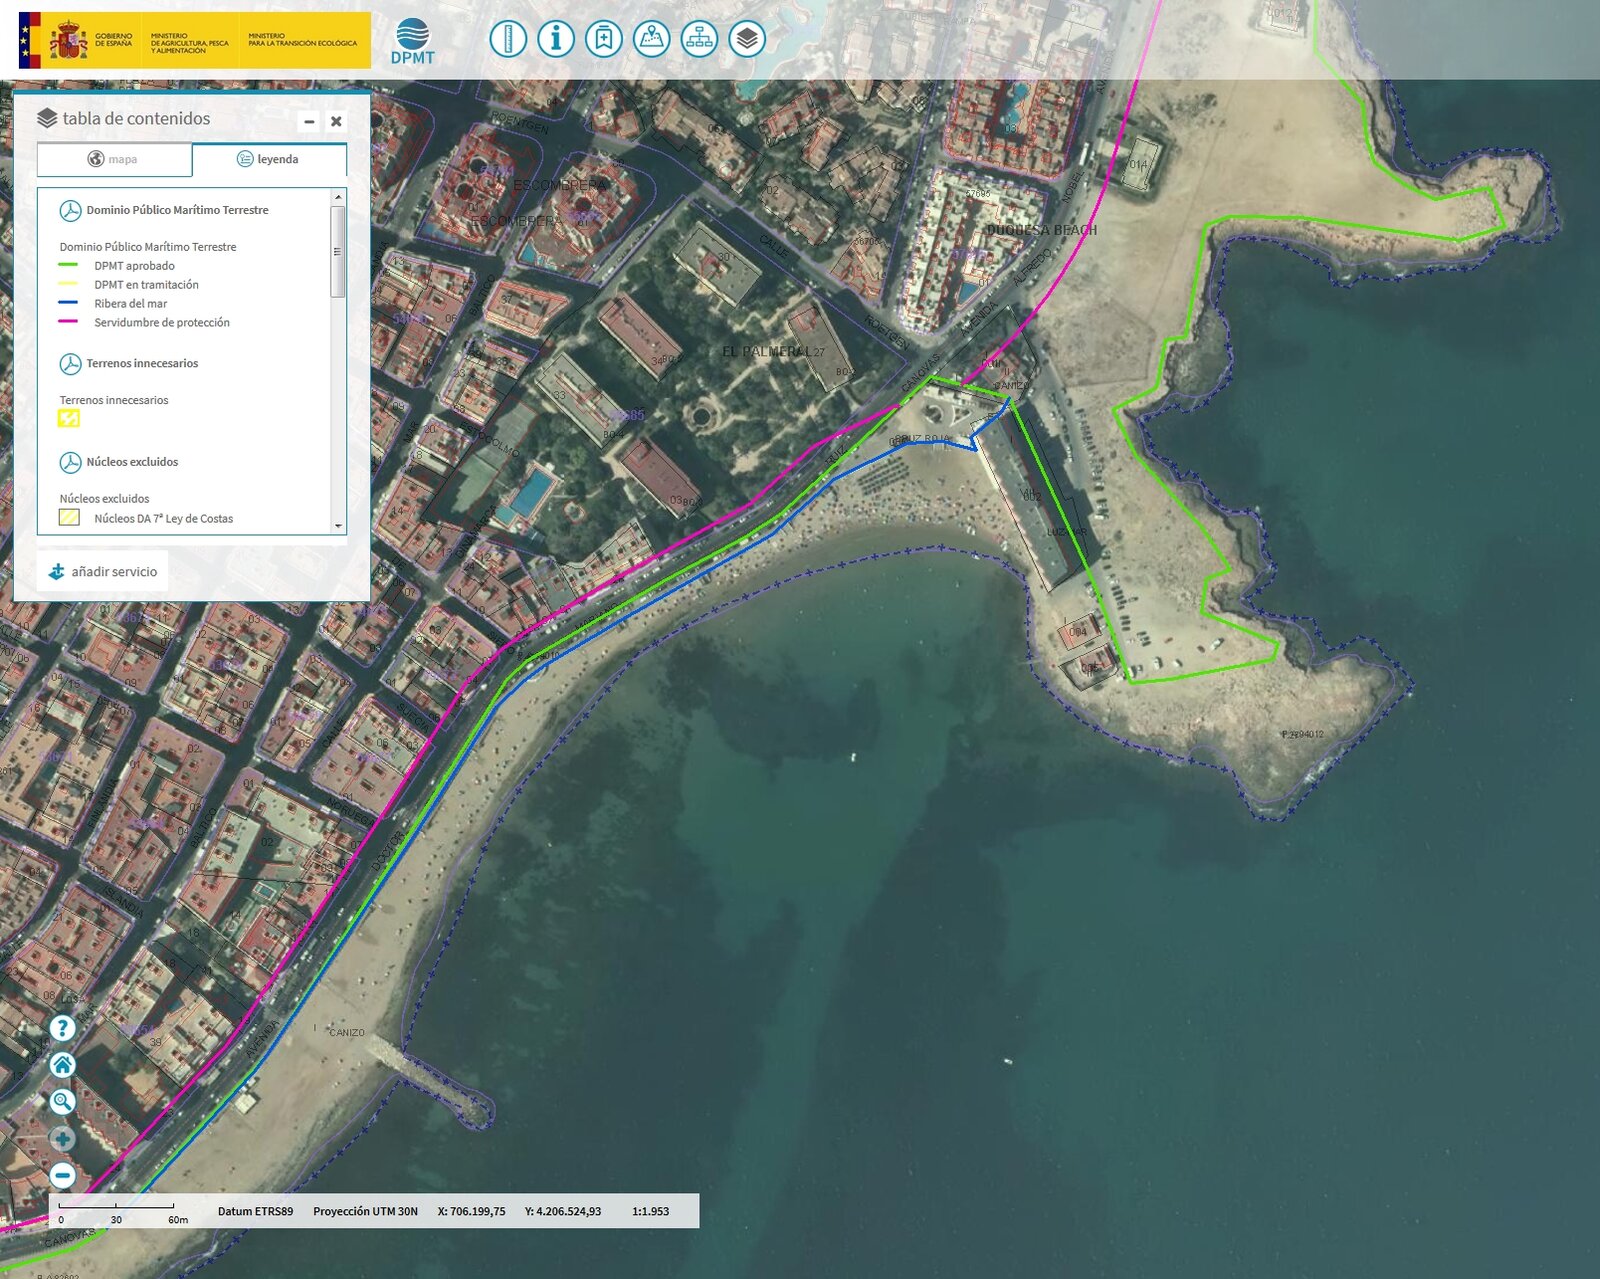Select the leyenda tab
This screenshot has width=1600, height=1279.
click(269, 159)
